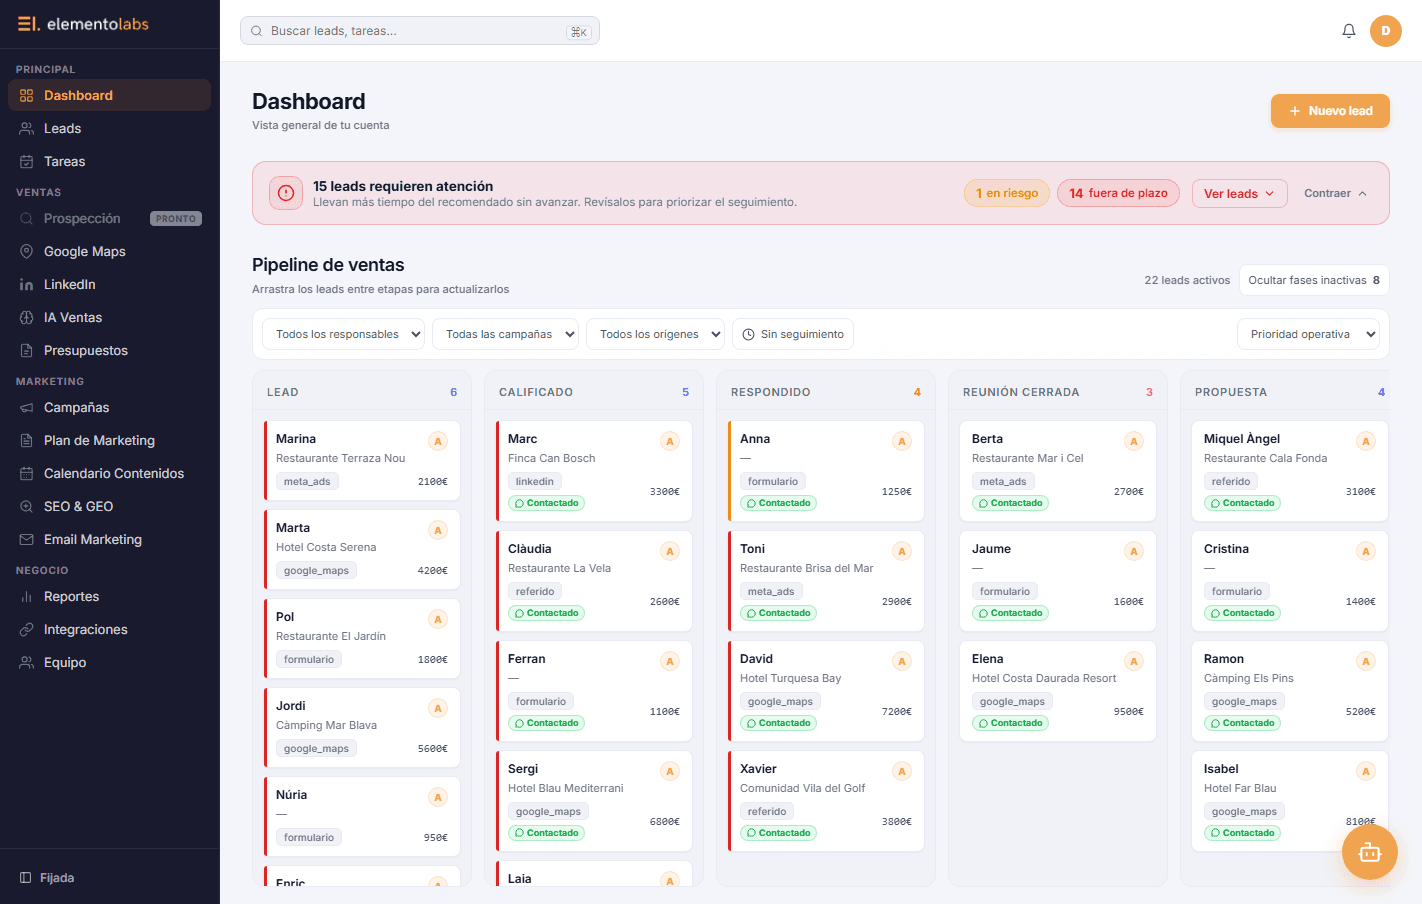Viewport: 1422px width, 904px height.
Task: Click the PRONTO badge next to Prospección
Action: pos(176,219)
